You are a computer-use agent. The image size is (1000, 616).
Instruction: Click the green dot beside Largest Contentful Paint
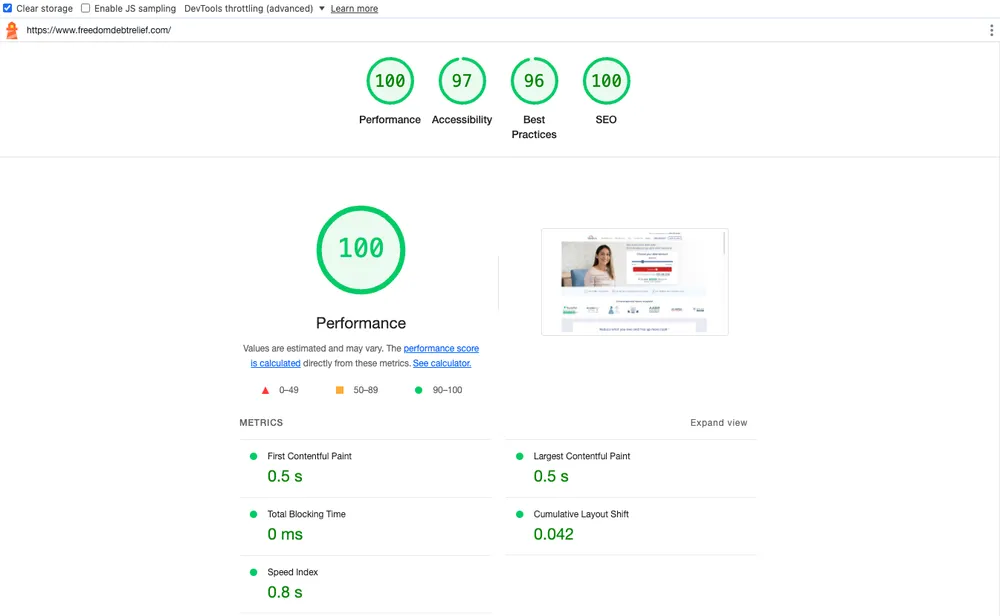[519, 456]
